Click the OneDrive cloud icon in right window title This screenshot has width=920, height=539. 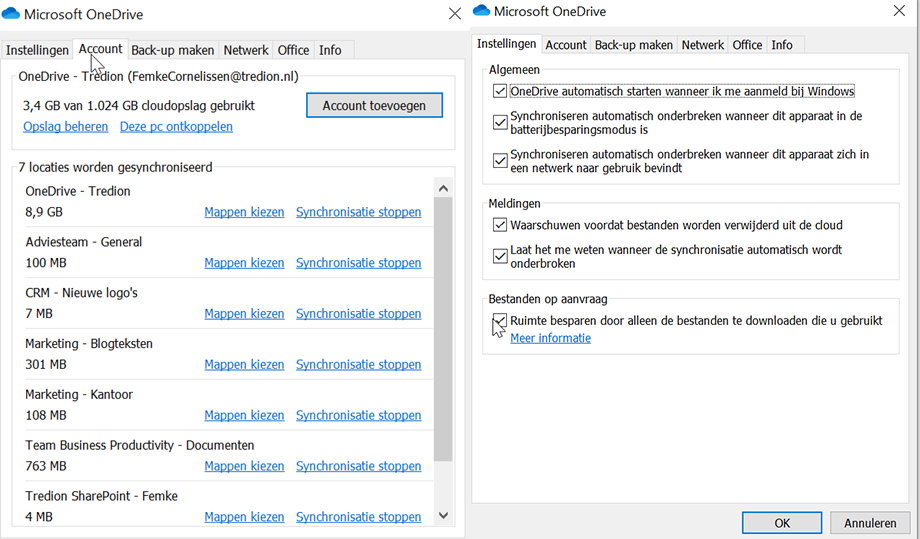click(481, 11)
